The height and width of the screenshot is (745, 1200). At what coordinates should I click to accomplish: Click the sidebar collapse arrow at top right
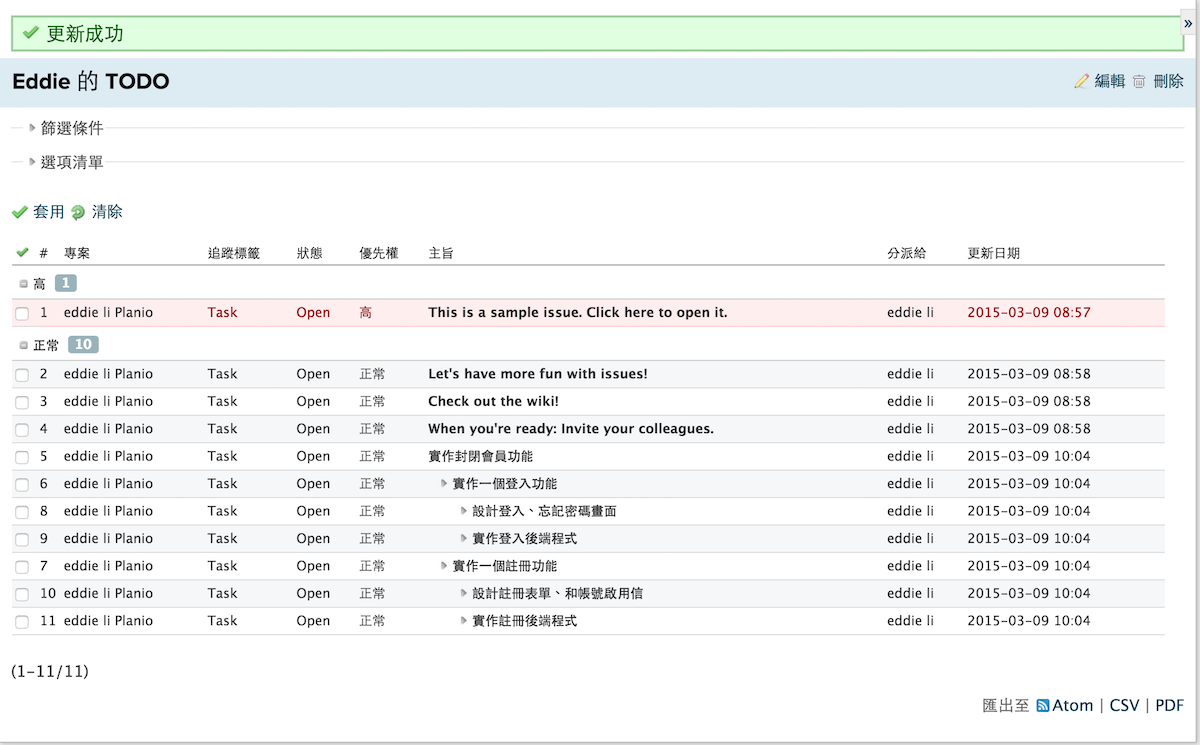(x=1188, y=24)
